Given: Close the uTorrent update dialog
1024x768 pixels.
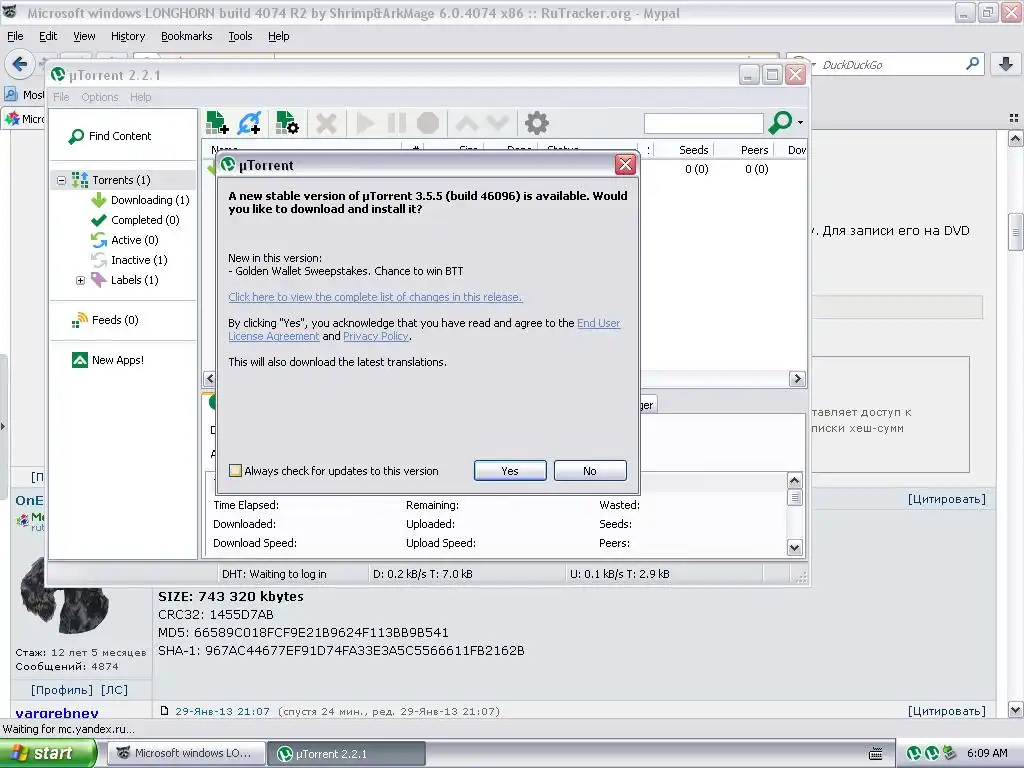Looking at the screenshot, I should click(625, 165).
